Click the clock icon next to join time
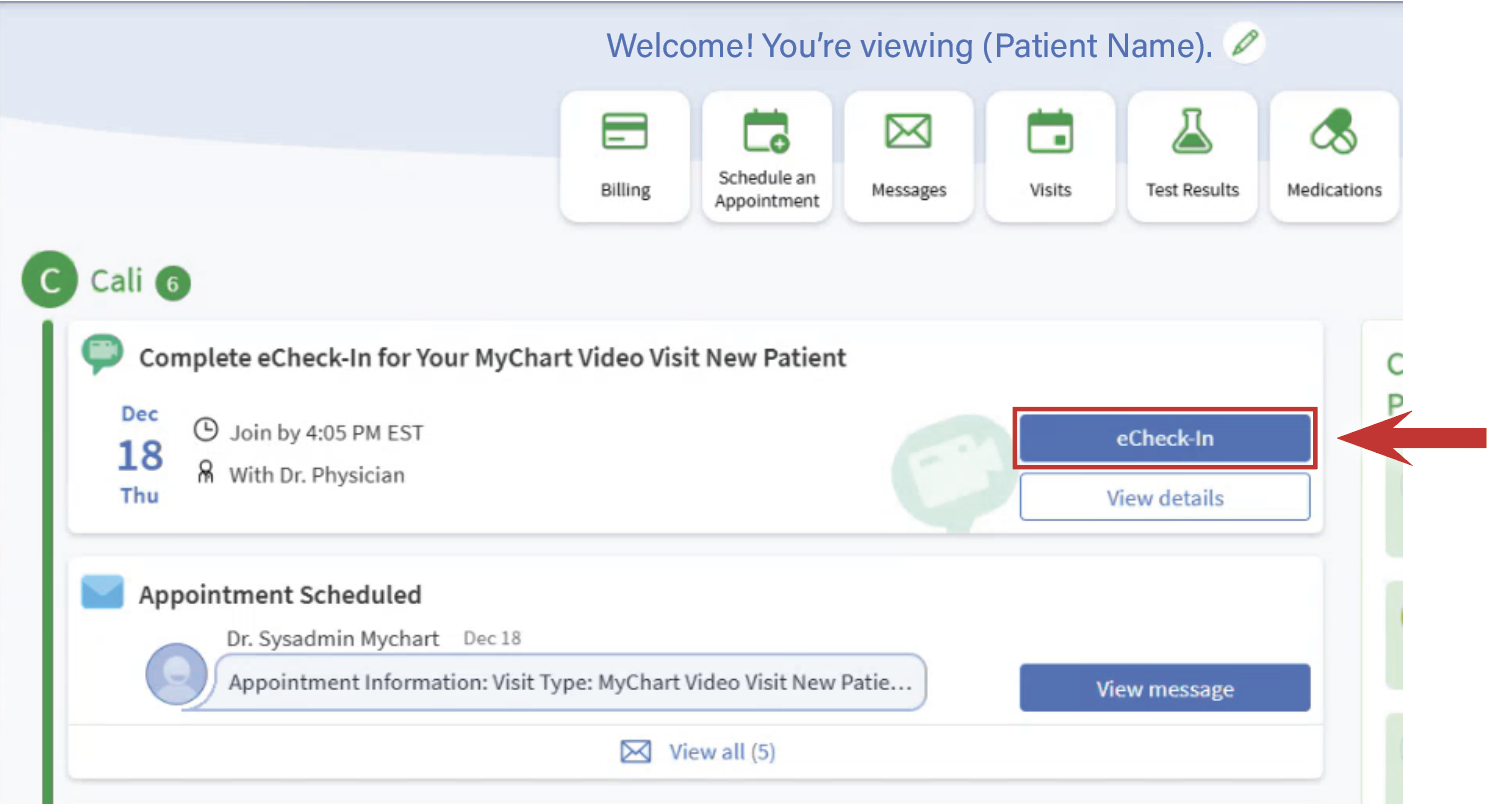 click(x=204, y=432)
